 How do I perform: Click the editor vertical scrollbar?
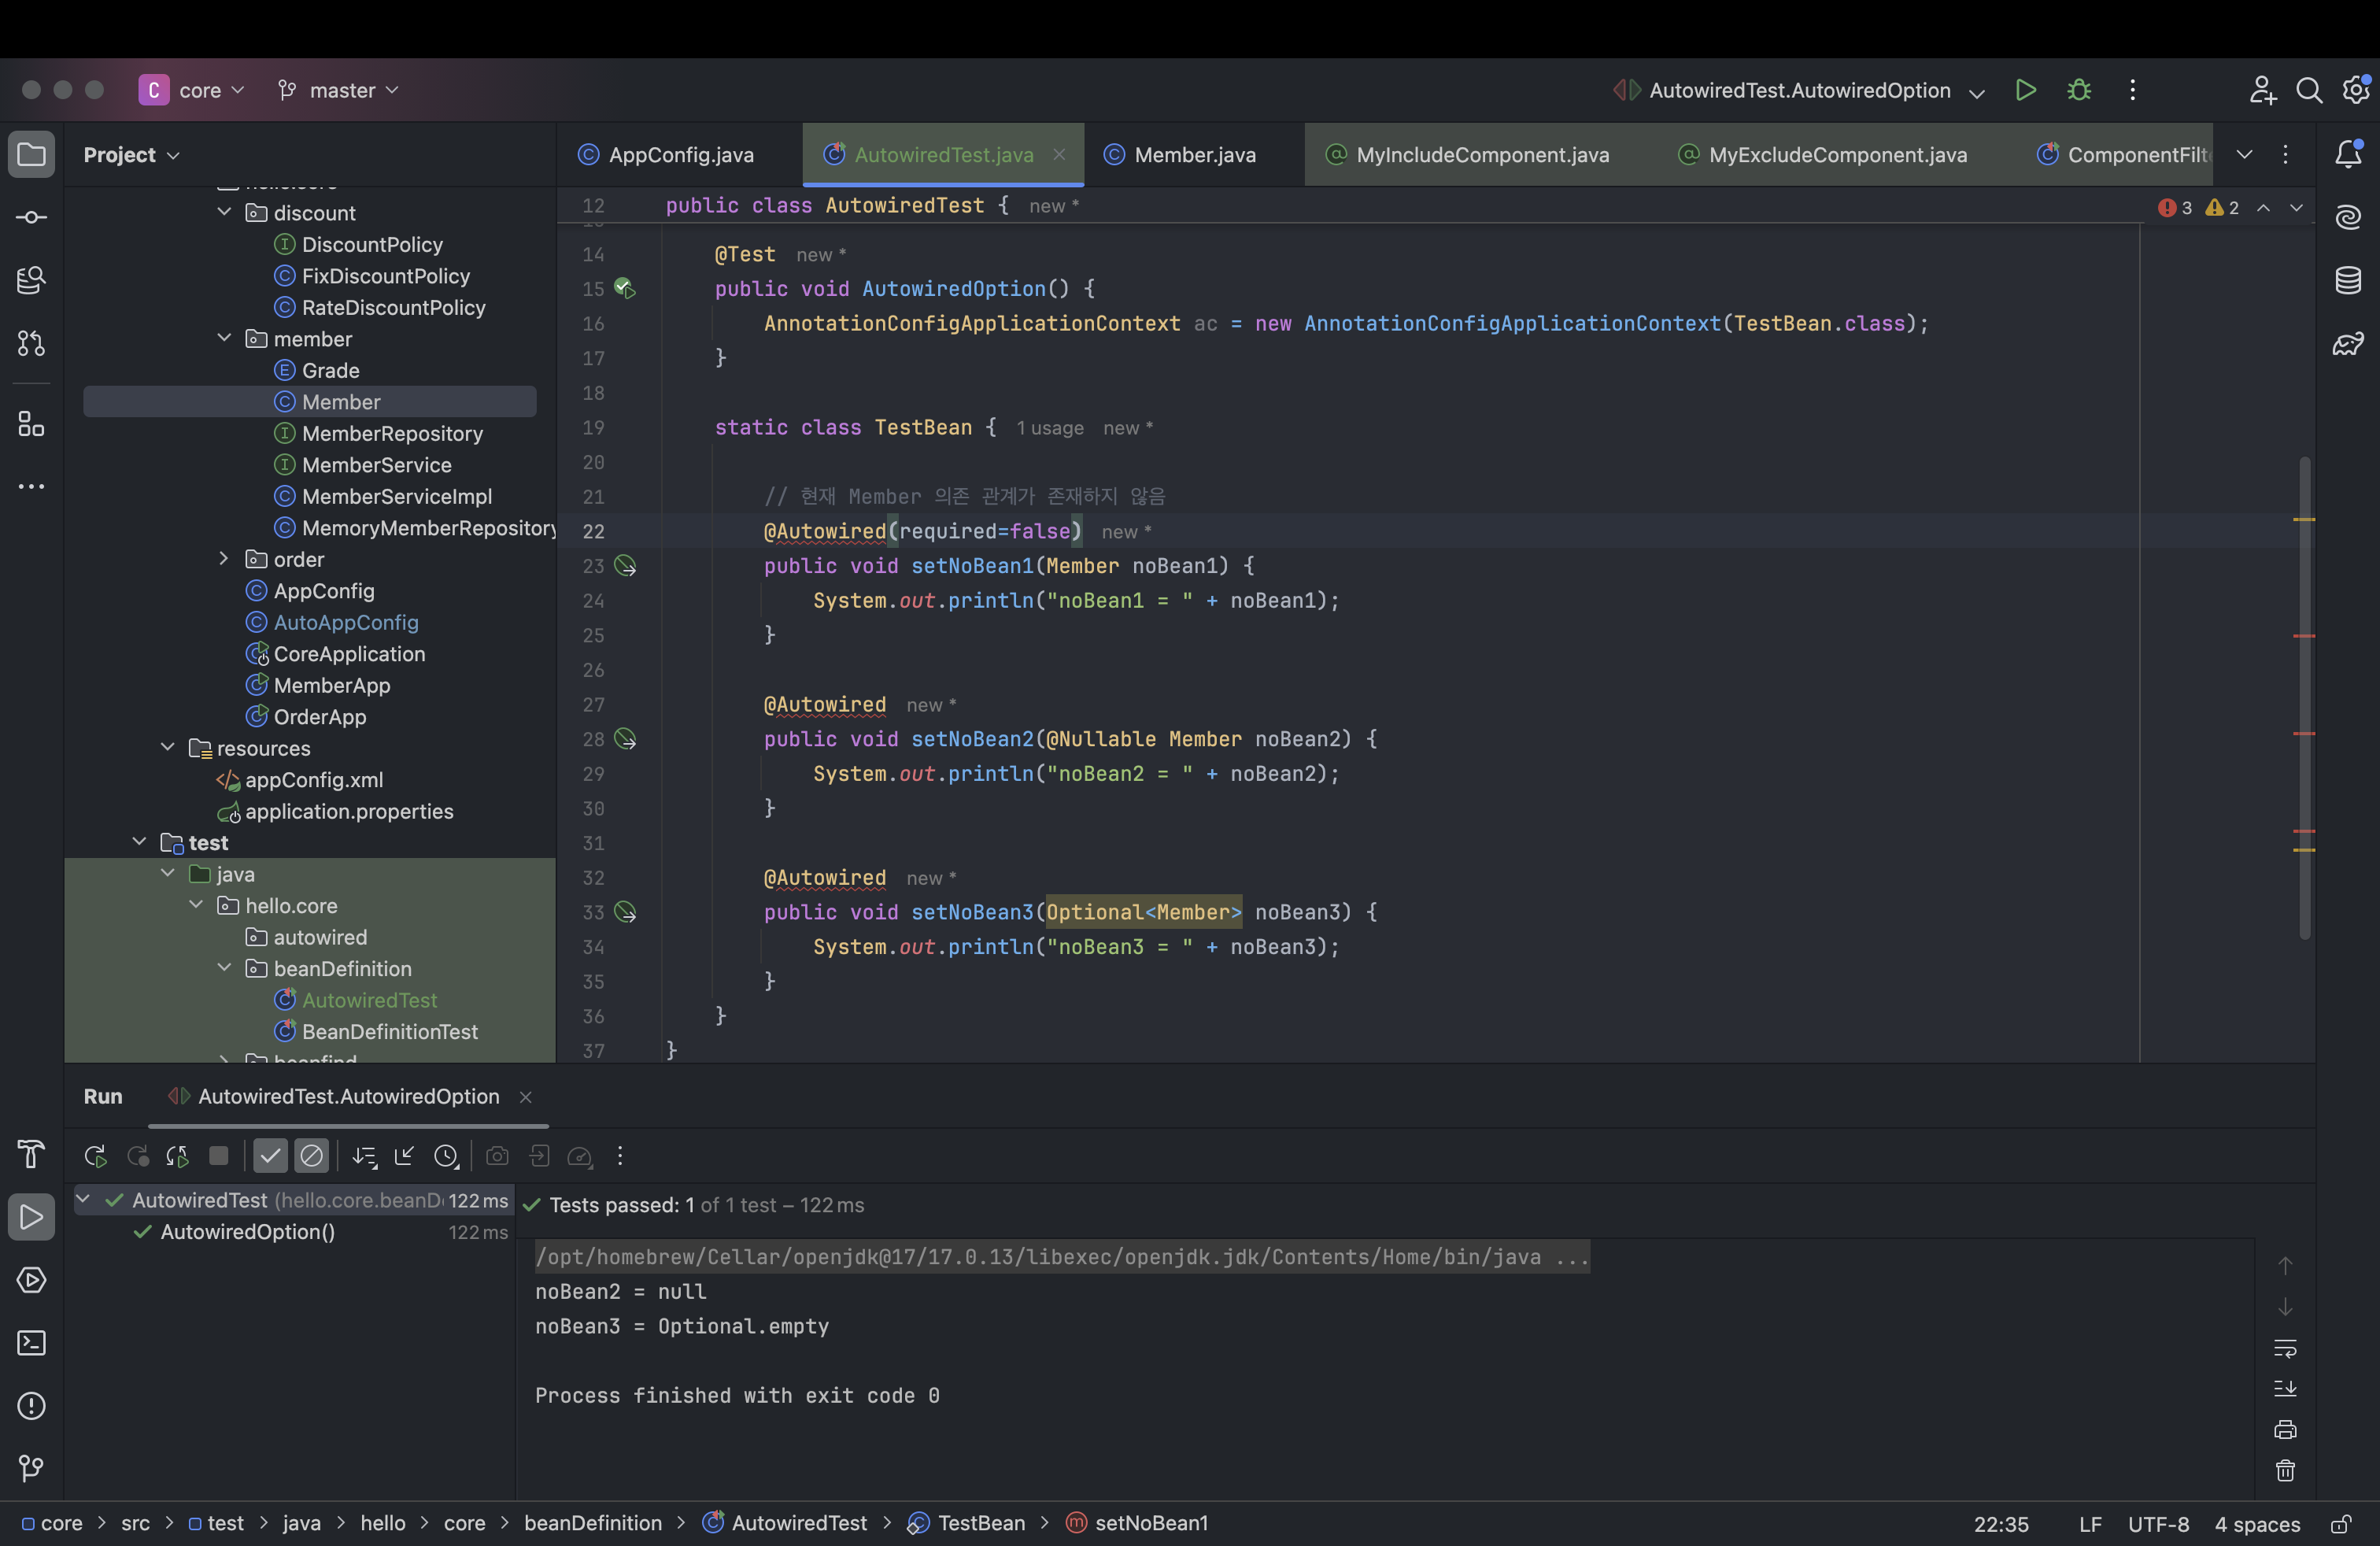tap(2304, 700)
